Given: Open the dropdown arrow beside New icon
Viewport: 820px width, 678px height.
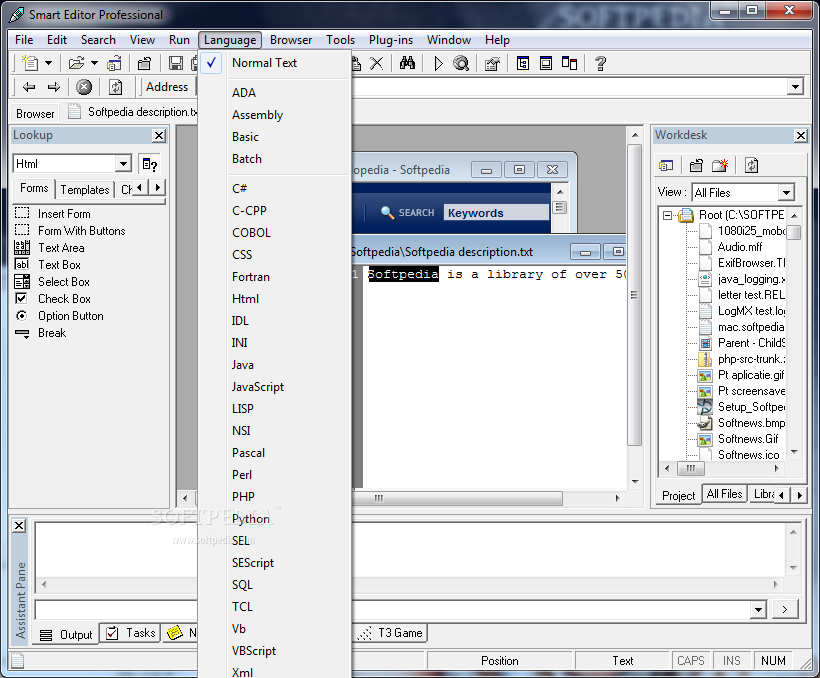Looking at the screenshot, I should [49, 63].
